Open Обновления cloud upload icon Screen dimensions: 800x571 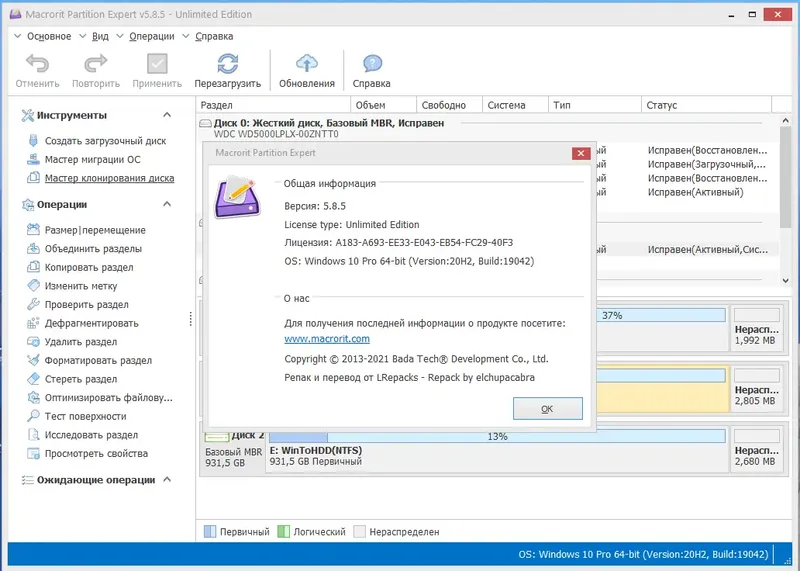307,63
